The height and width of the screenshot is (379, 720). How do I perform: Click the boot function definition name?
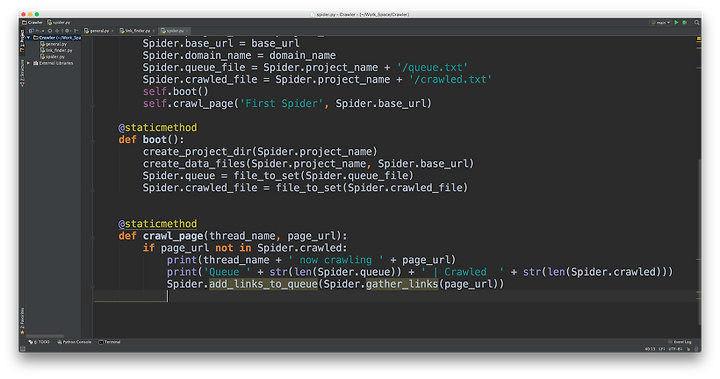point(155,139)
